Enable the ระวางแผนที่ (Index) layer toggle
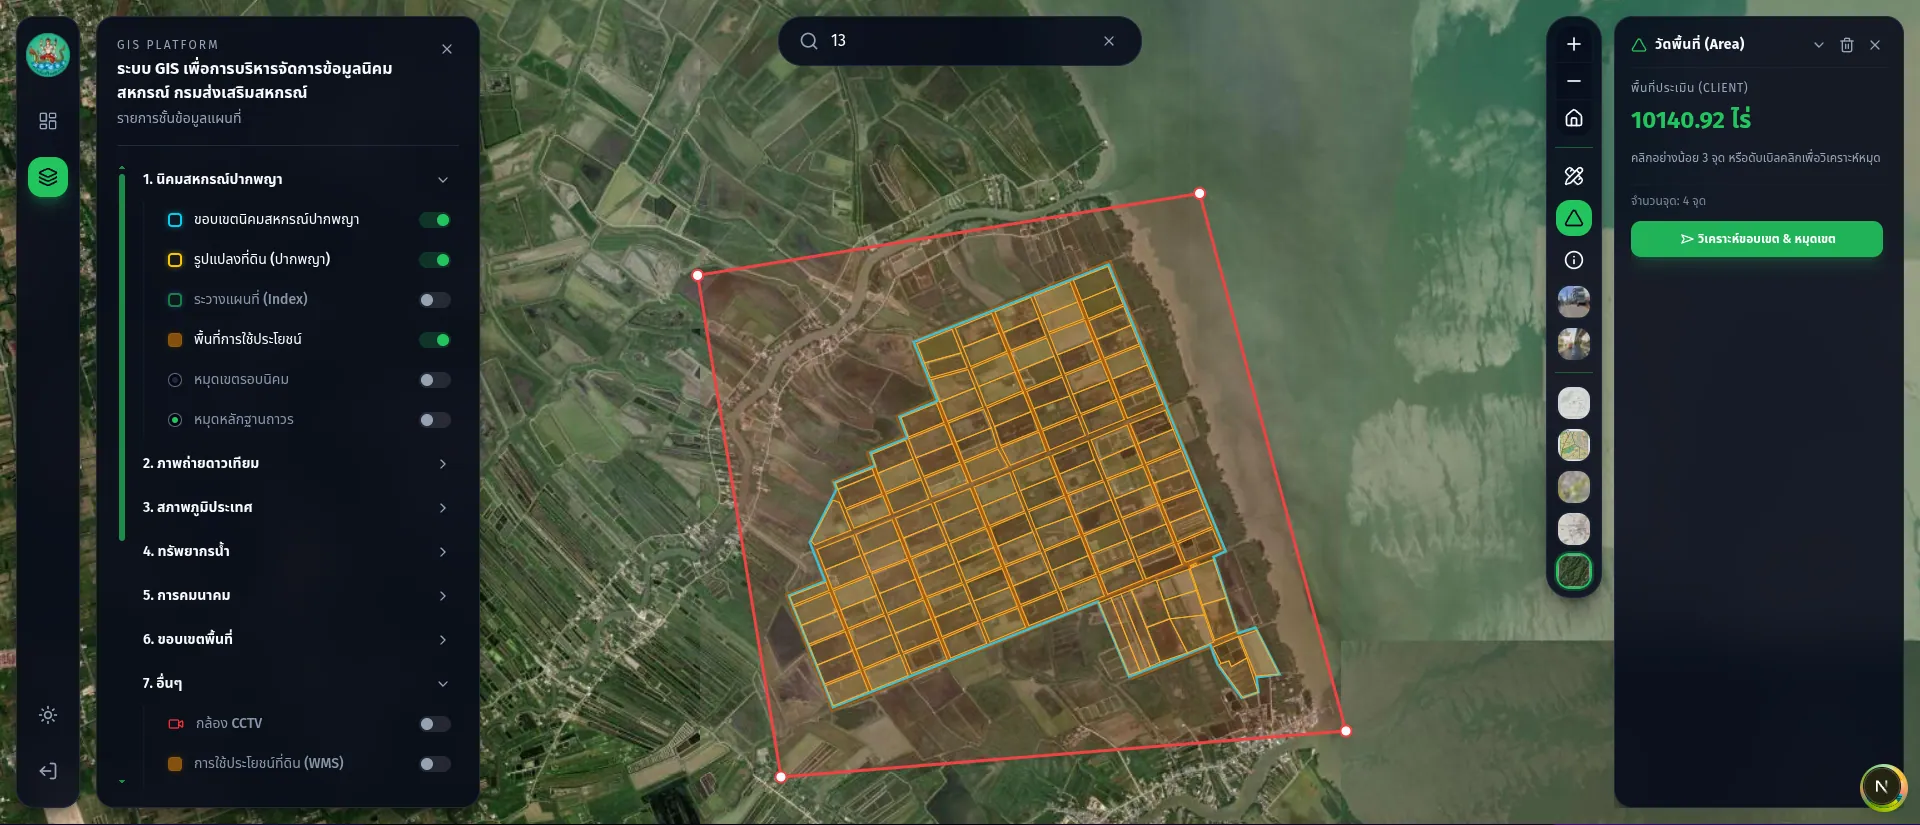The height and width of the screenshot is (825, 1920). [x=435, y=300]
